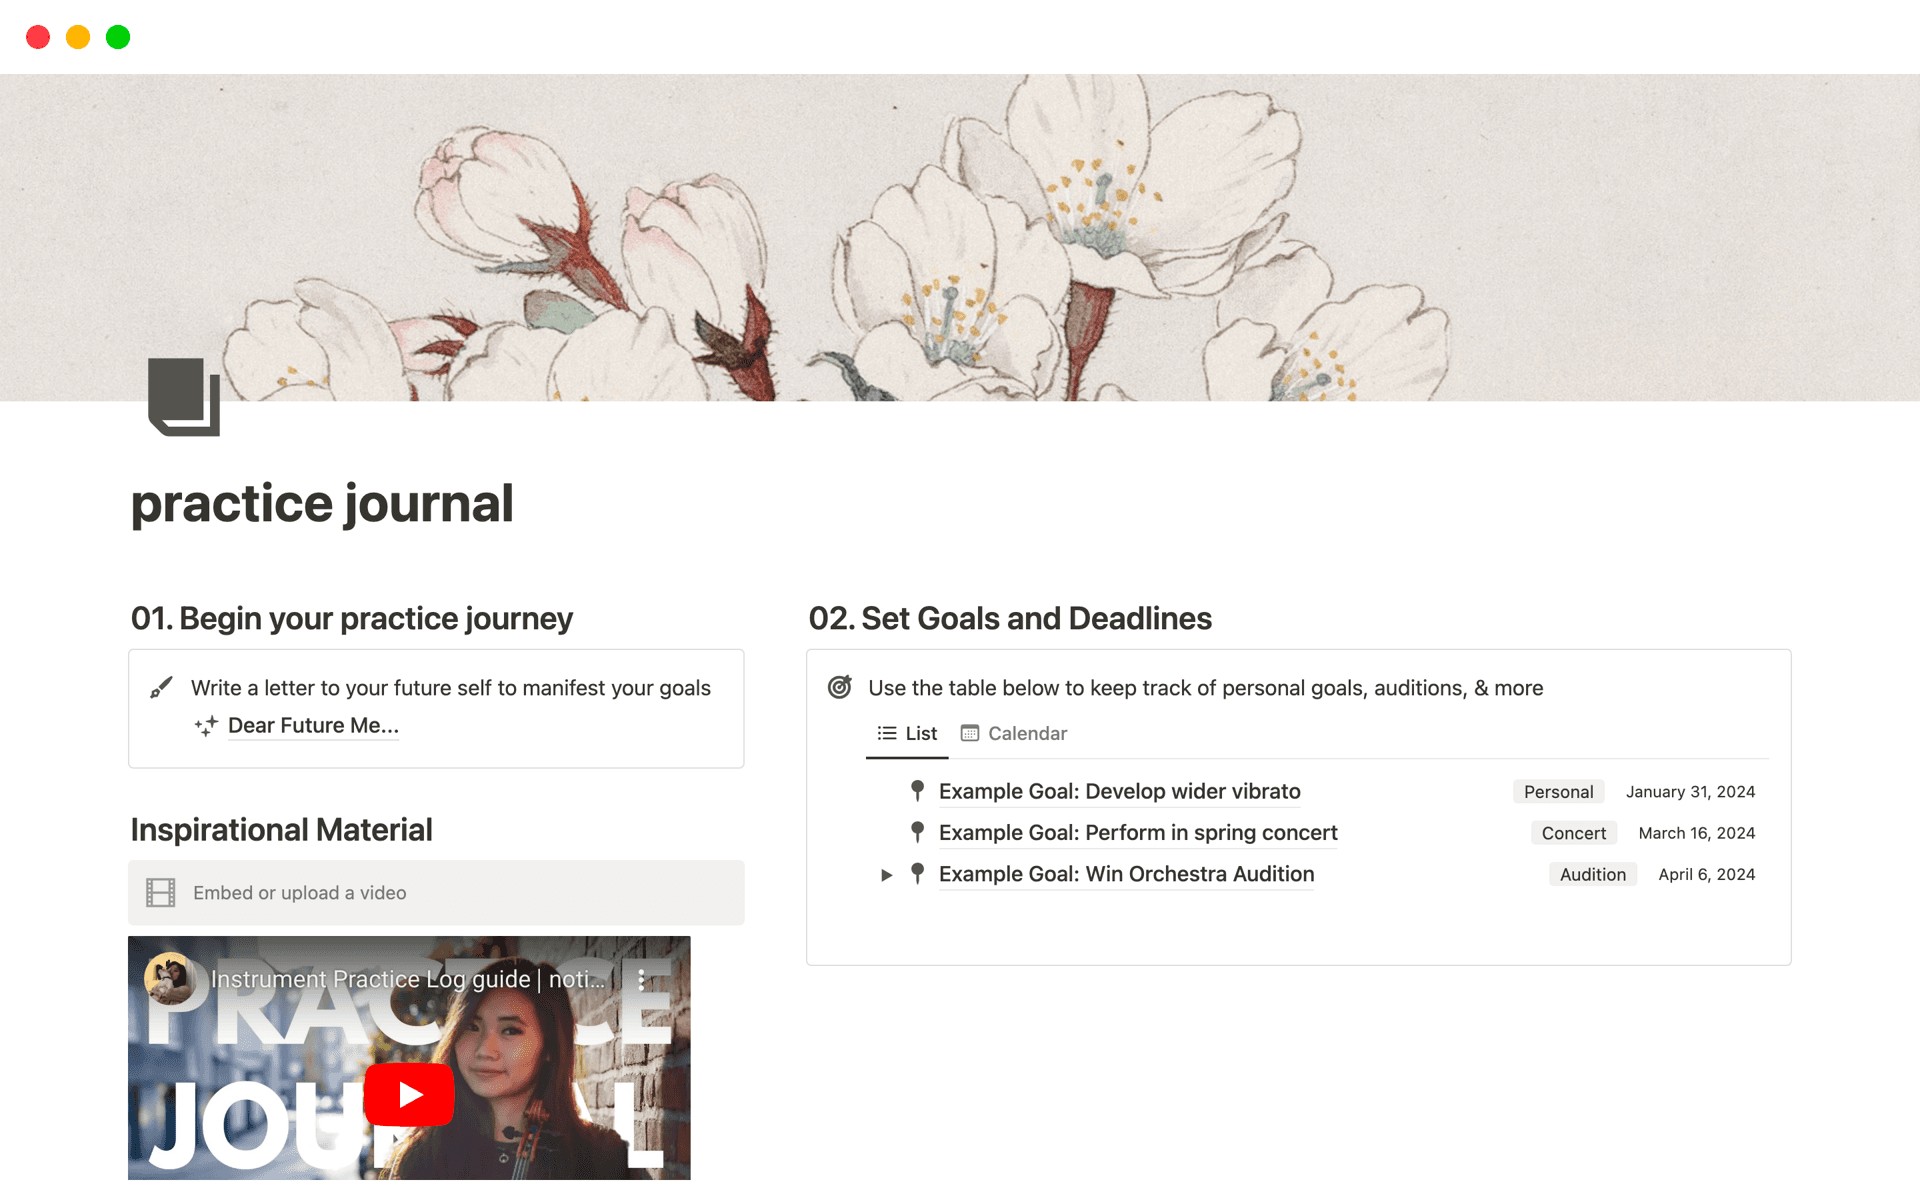The width and height of the screenshot is (1920, 1200).
Task: Click the pin icon for Win Orchestra Audition
Action: coord(917,874)
